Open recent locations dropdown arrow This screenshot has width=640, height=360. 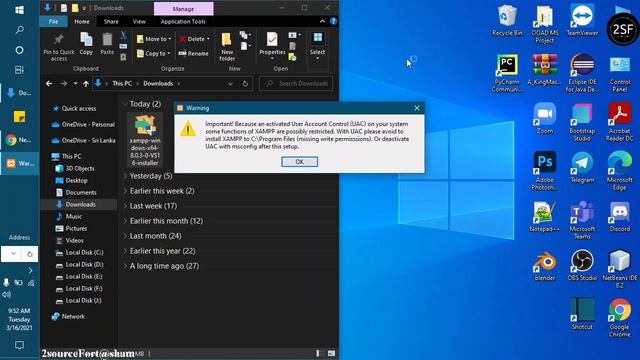(x=76, y=84)
